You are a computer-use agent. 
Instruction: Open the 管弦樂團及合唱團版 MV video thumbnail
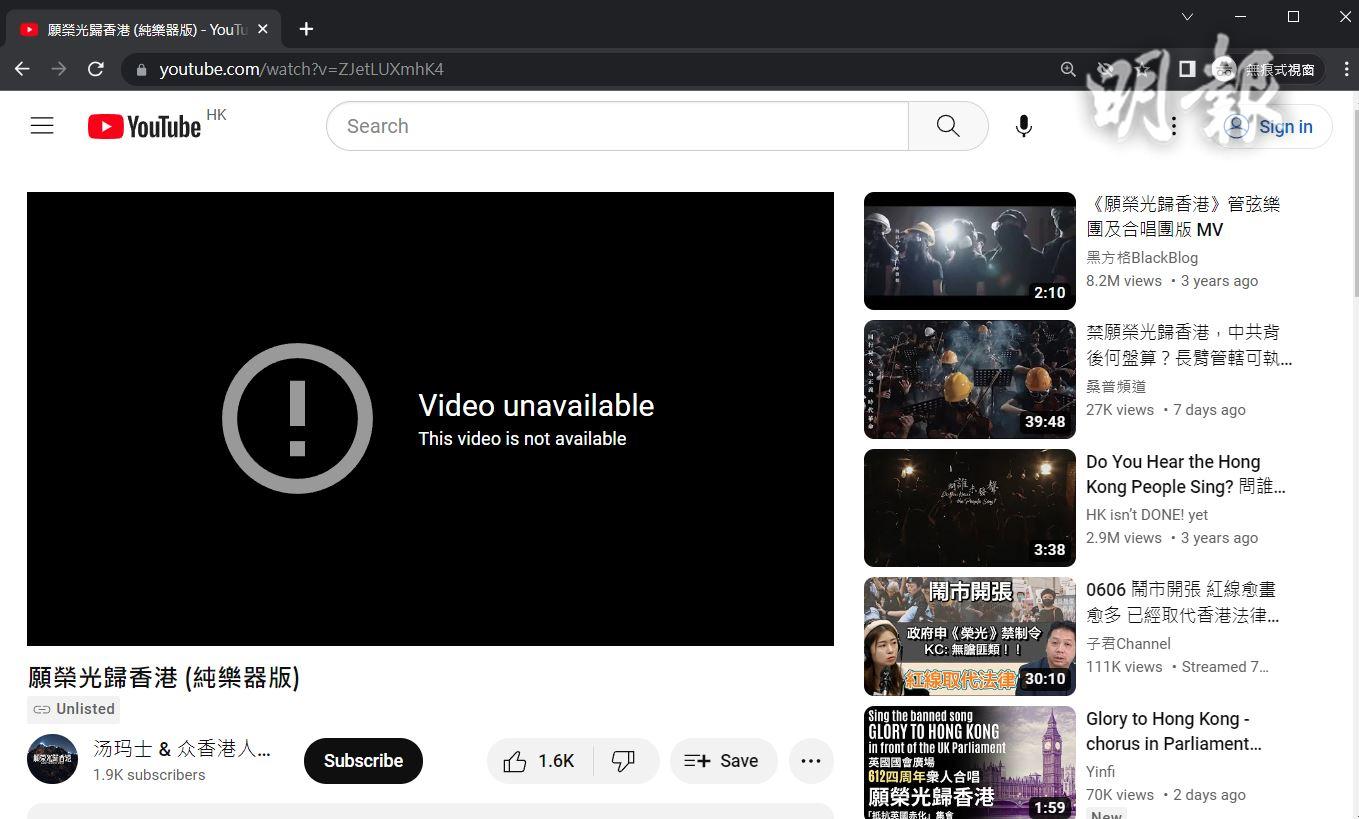[969, 251]
